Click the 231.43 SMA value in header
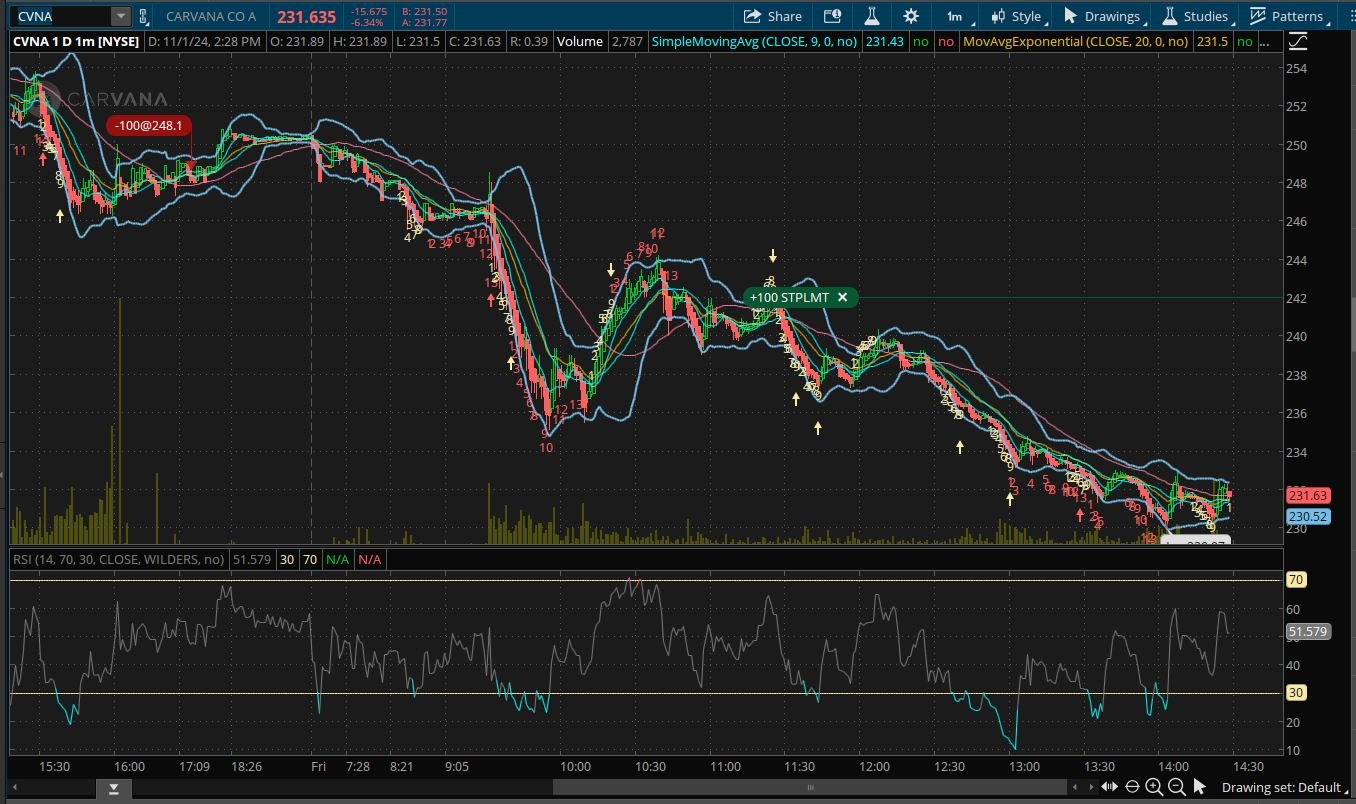Image resolution: width=1356 pixels, height=804 pixels. click(x=885, y=41)
